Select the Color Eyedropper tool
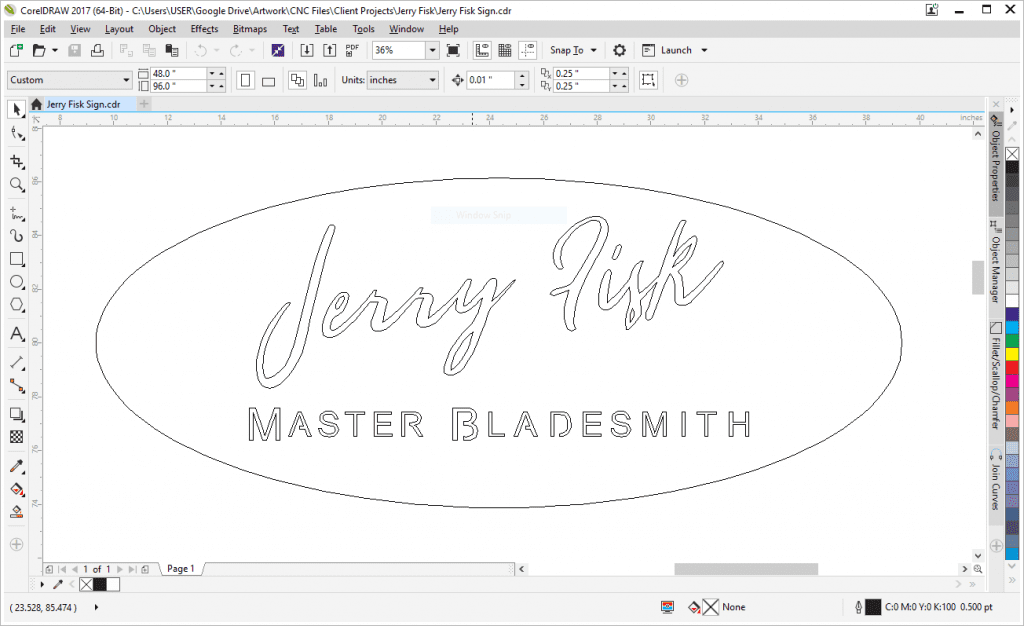 [x=16, y=467]
